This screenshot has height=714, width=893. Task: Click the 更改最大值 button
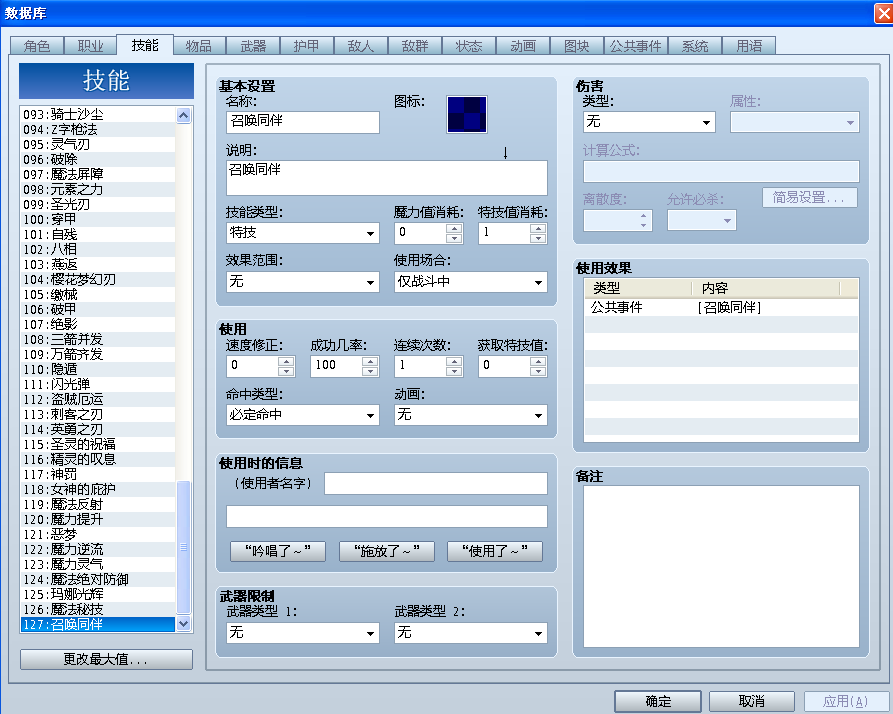click(x=106, y=659)
